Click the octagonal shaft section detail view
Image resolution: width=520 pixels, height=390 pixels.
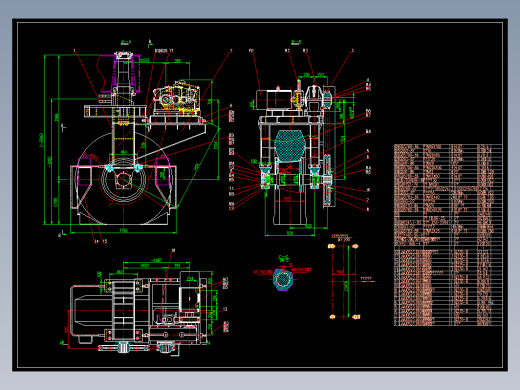(283, 279)
